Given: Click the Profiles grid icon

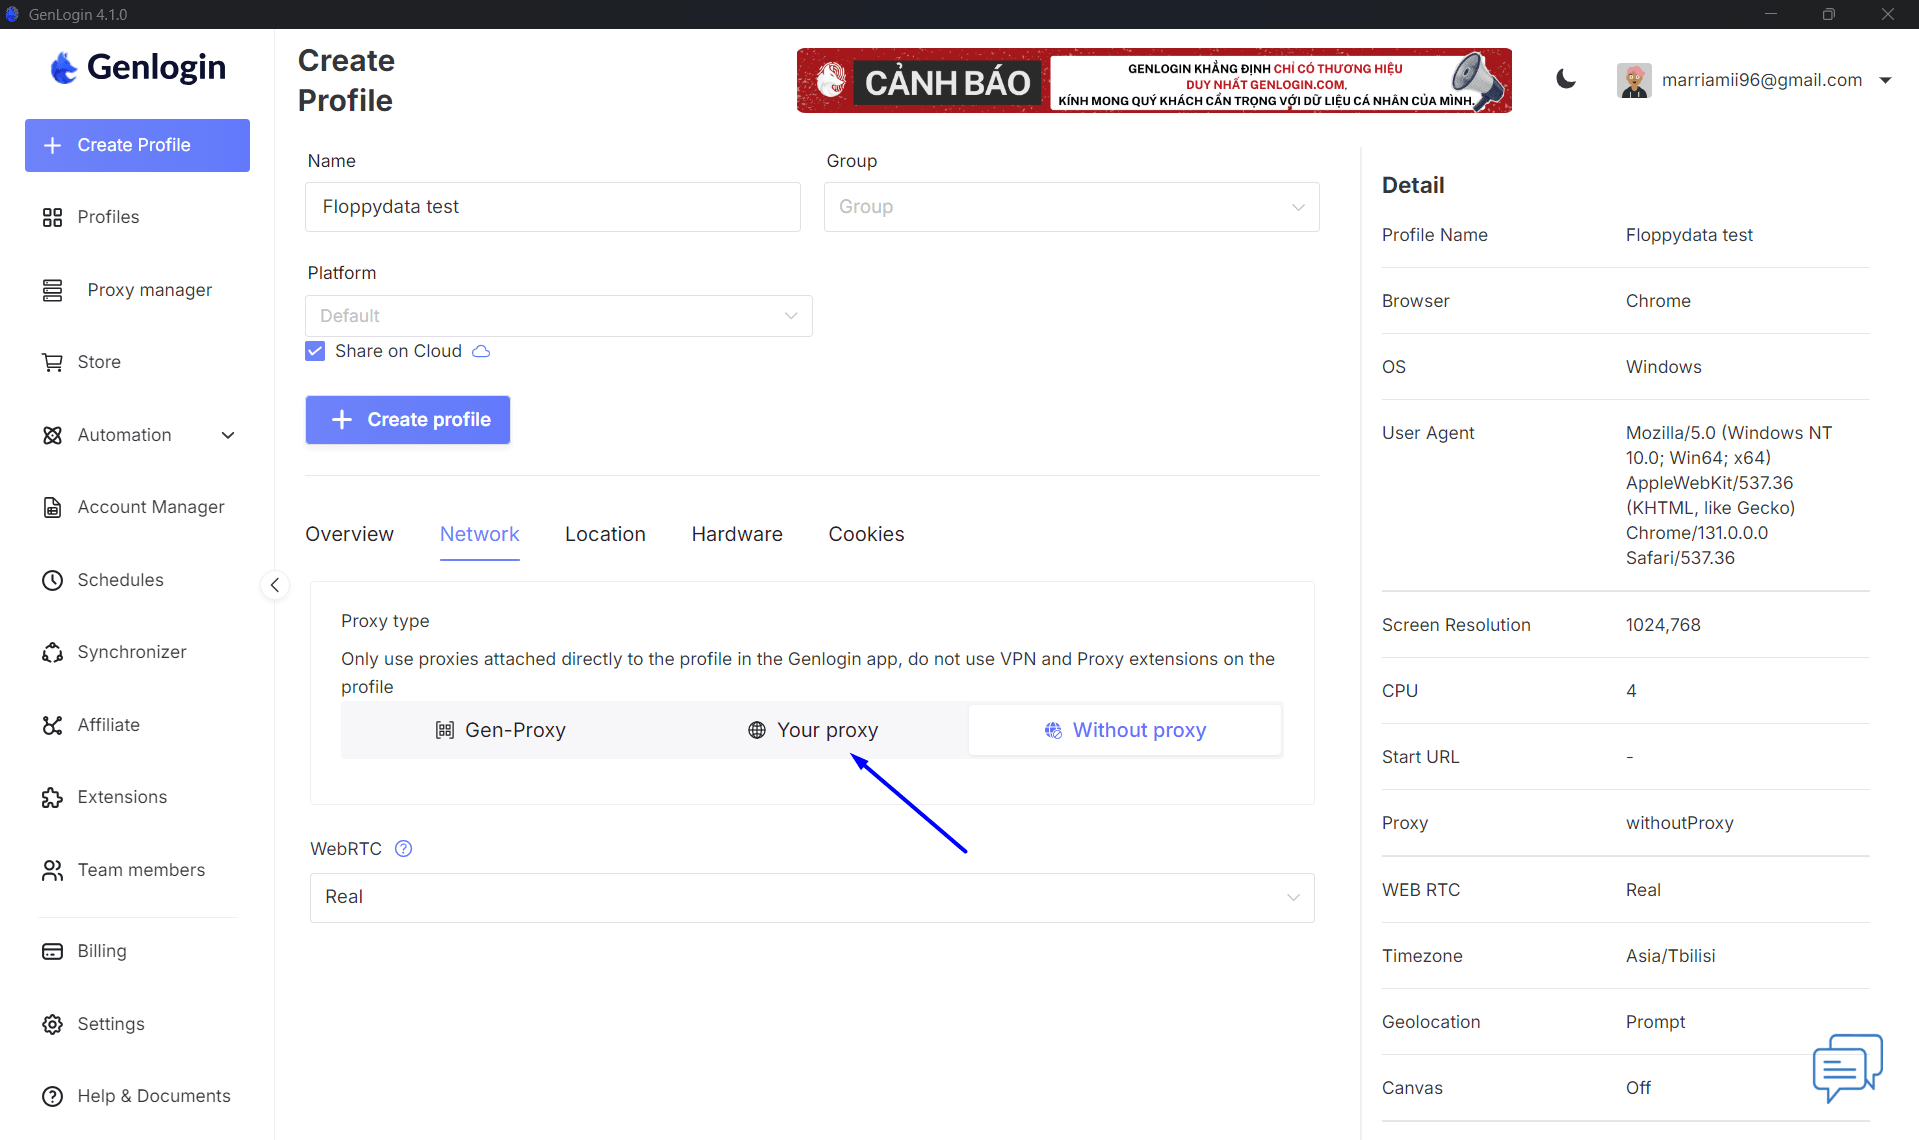Looking at the screenshot, I should pos(52,217).
